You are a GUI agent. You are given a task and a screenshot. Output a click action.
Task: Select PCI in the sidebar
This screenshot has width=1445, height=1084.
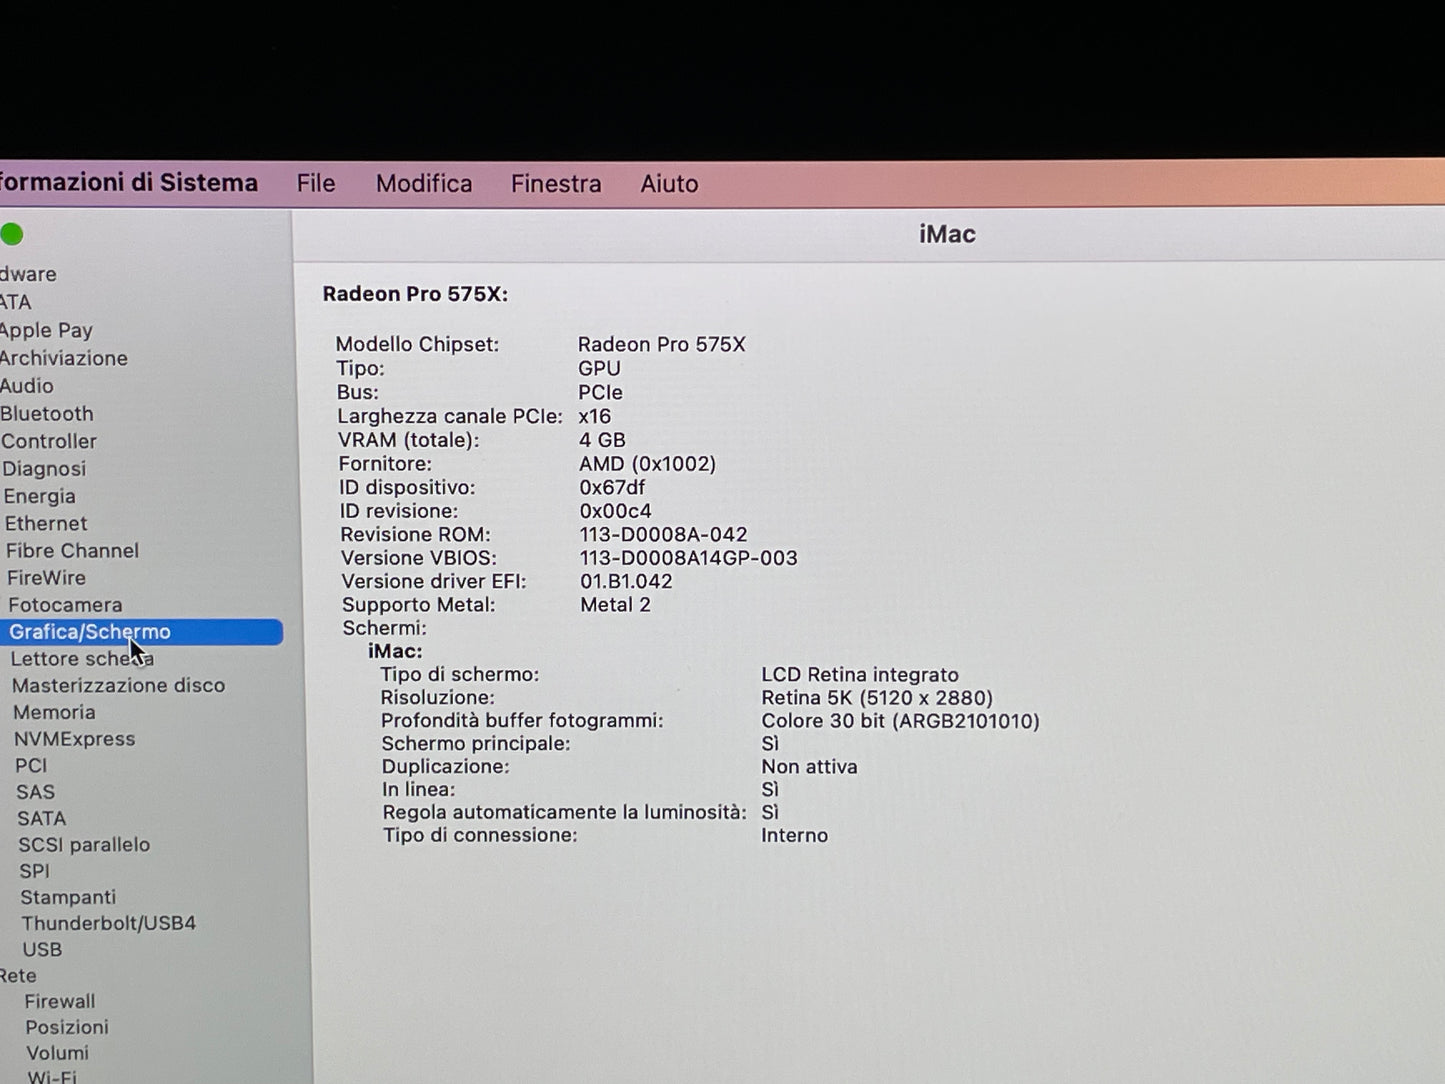31,765
